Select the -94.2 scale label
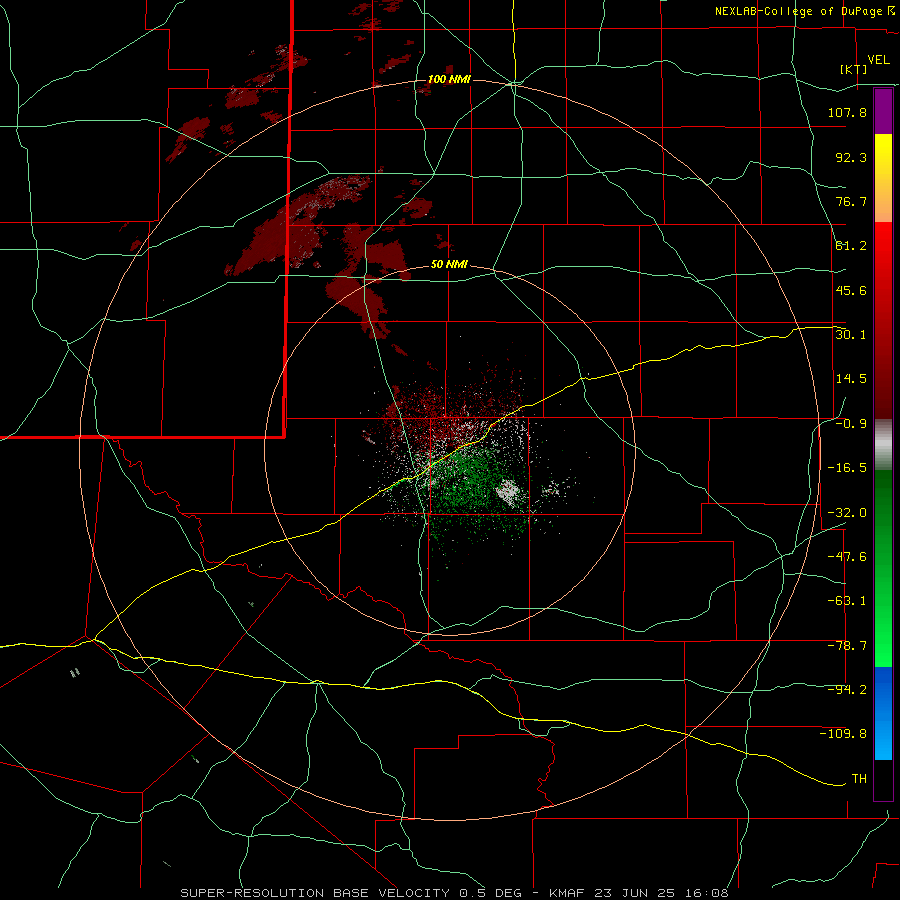The width and height of the screenshot is (900, 900). [847, 690]
